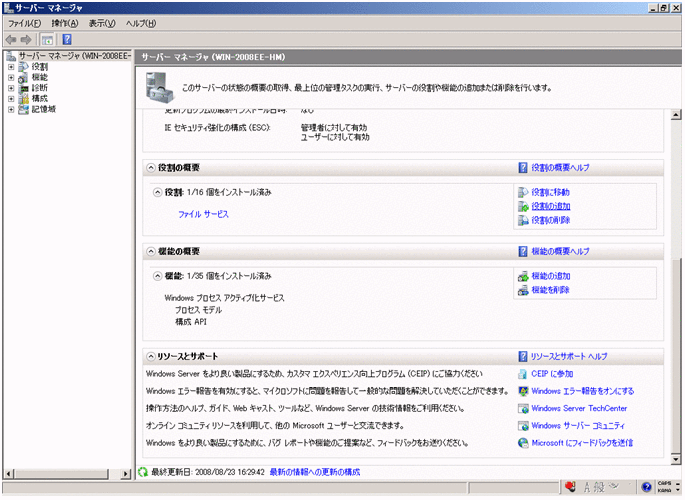685x500 pixels.
Task: Expand the 構成 tree node
Action: pyautogui.click(x=11, y=99)
